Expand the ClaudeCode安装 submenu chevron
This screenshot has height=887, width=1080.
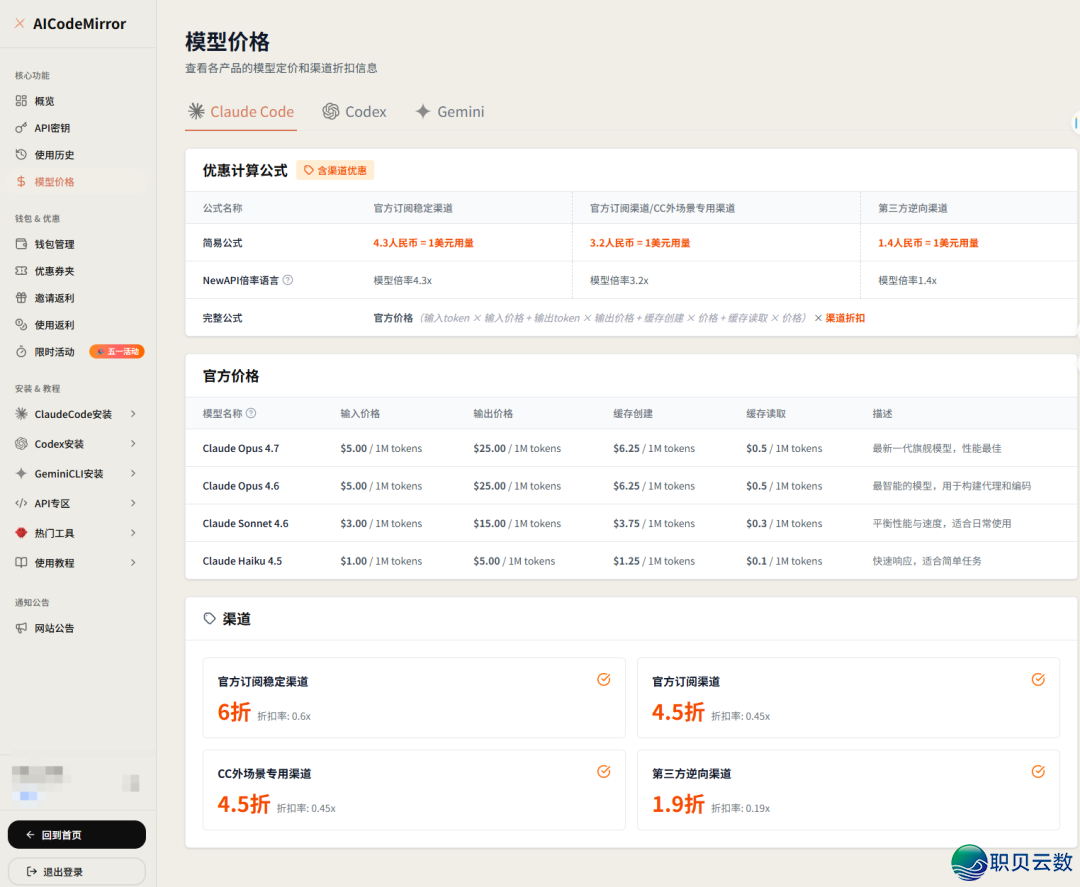point(133,414)
